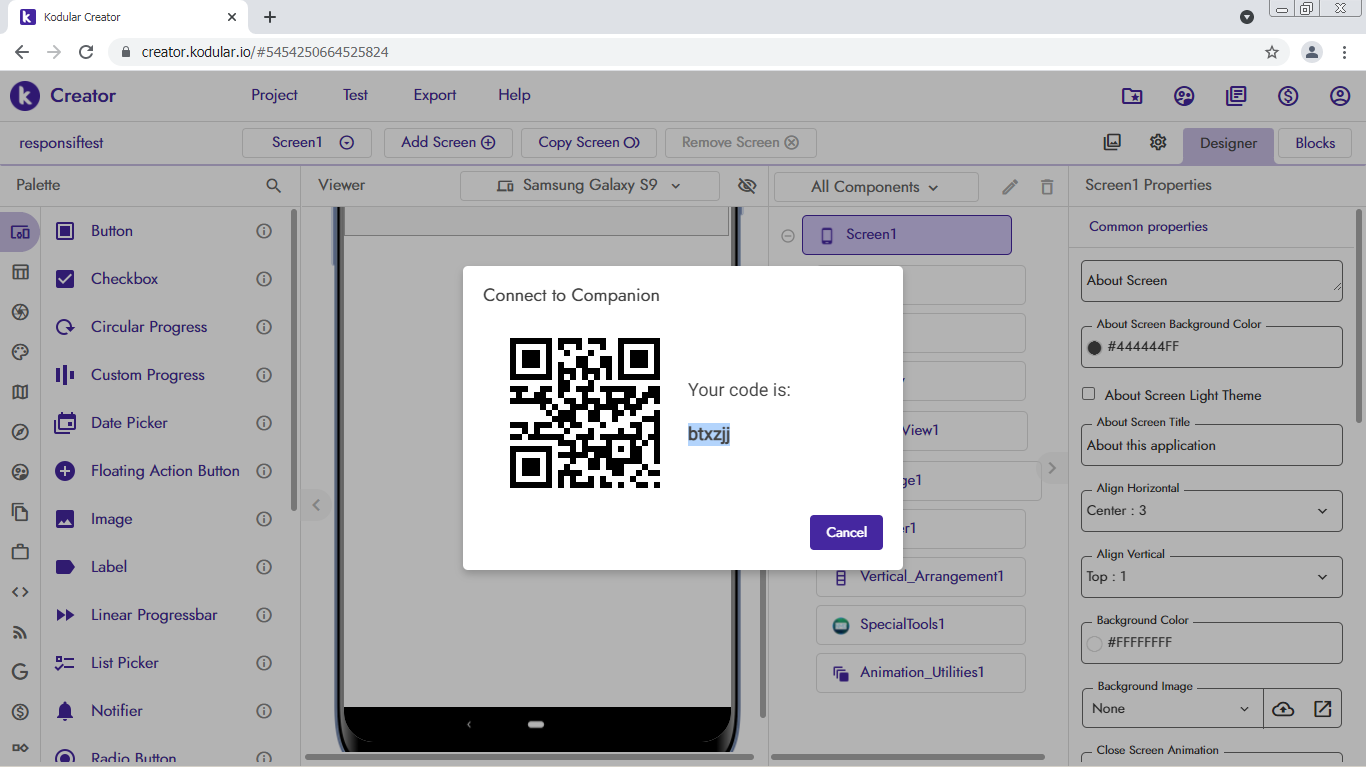Upload a background image via cloud icon
1366x768 pixels.
coord(1283,709)
